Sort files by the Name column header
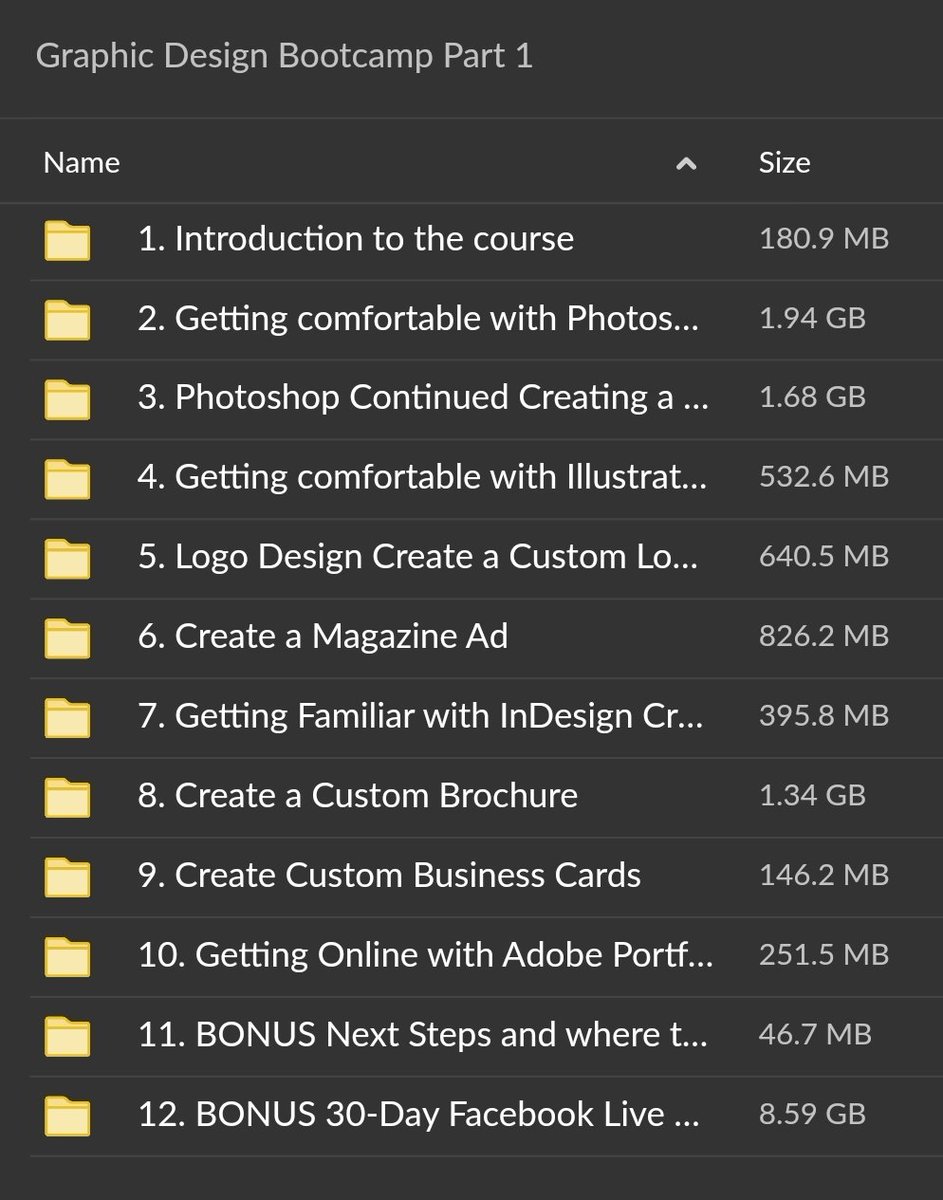Image resolution: width=943 pixels, height=1200 pixels. click(x=82, y=163)
